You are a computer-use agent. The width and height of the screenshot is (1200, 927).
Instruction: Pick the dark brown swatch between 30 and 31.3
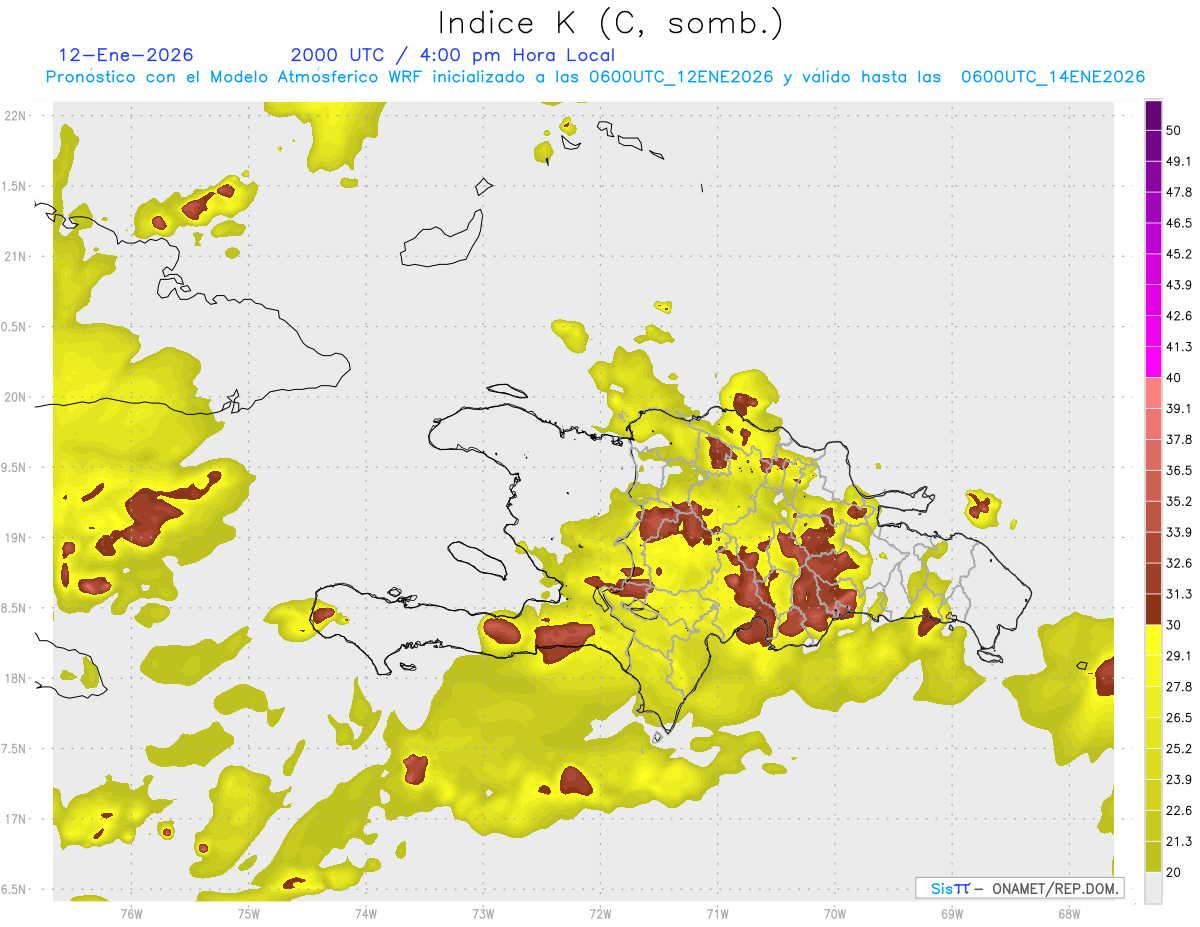tap(1153, 609)
